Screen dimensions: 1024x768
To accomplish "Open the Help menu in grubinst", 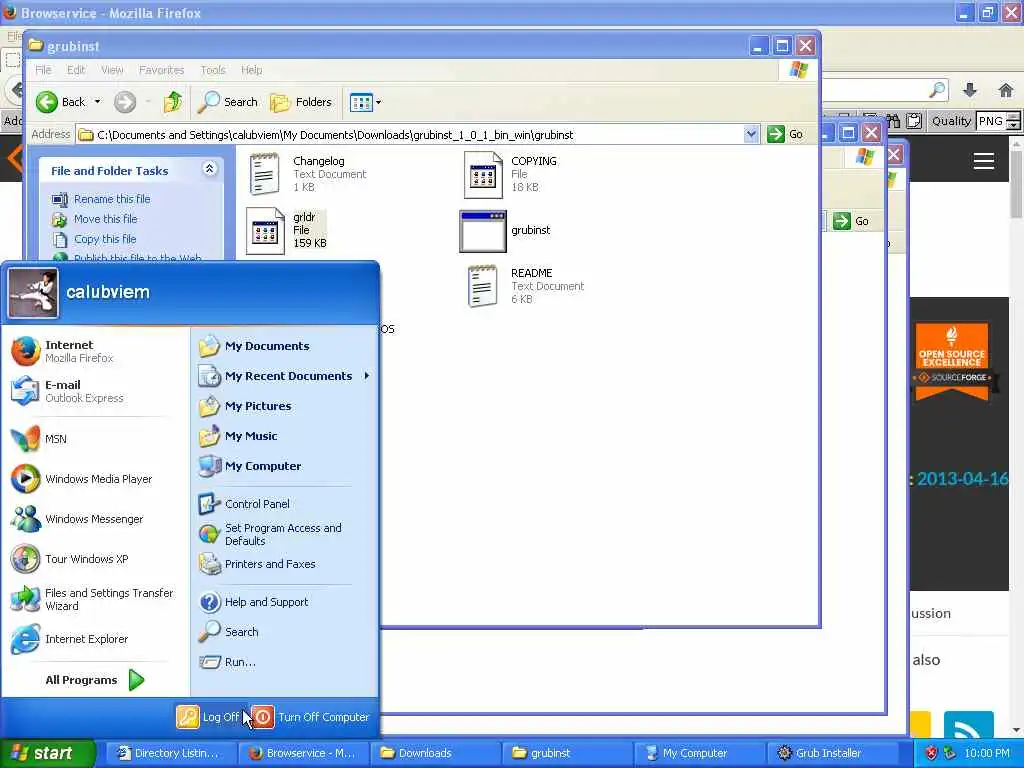I will click(251, 70).
